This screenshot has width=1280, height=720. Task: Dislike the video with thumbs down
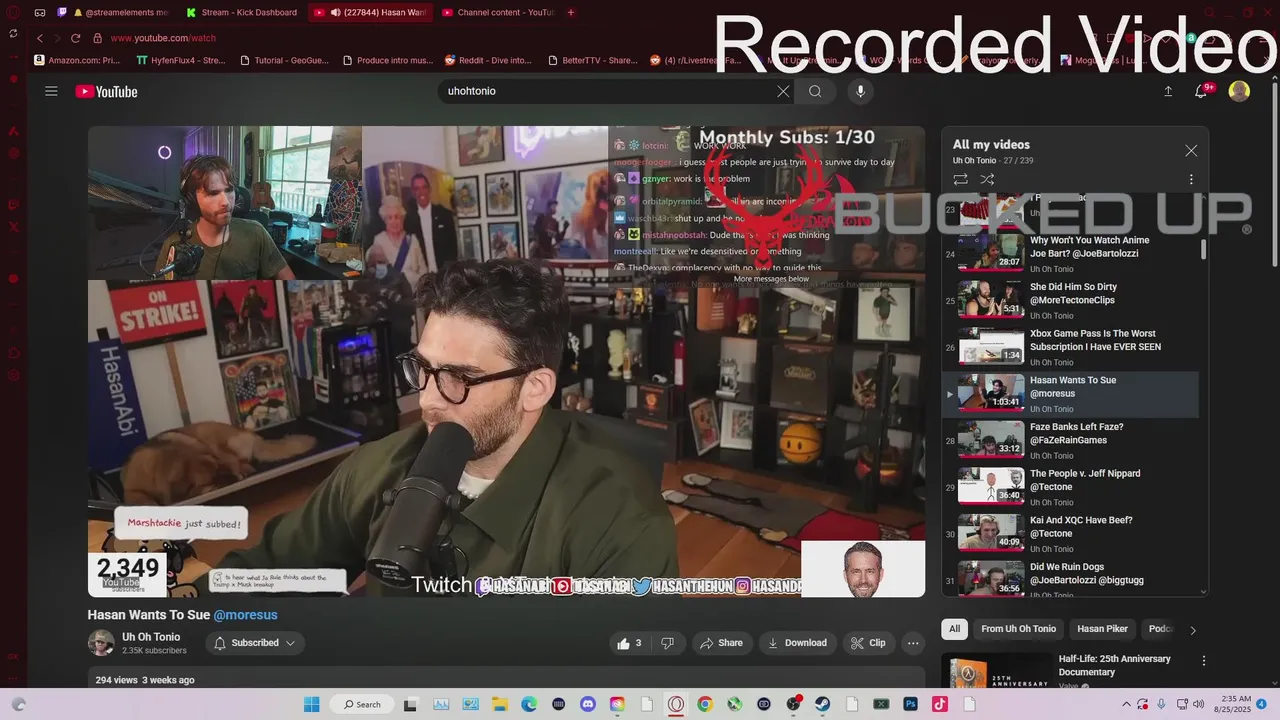coord(667,643)
